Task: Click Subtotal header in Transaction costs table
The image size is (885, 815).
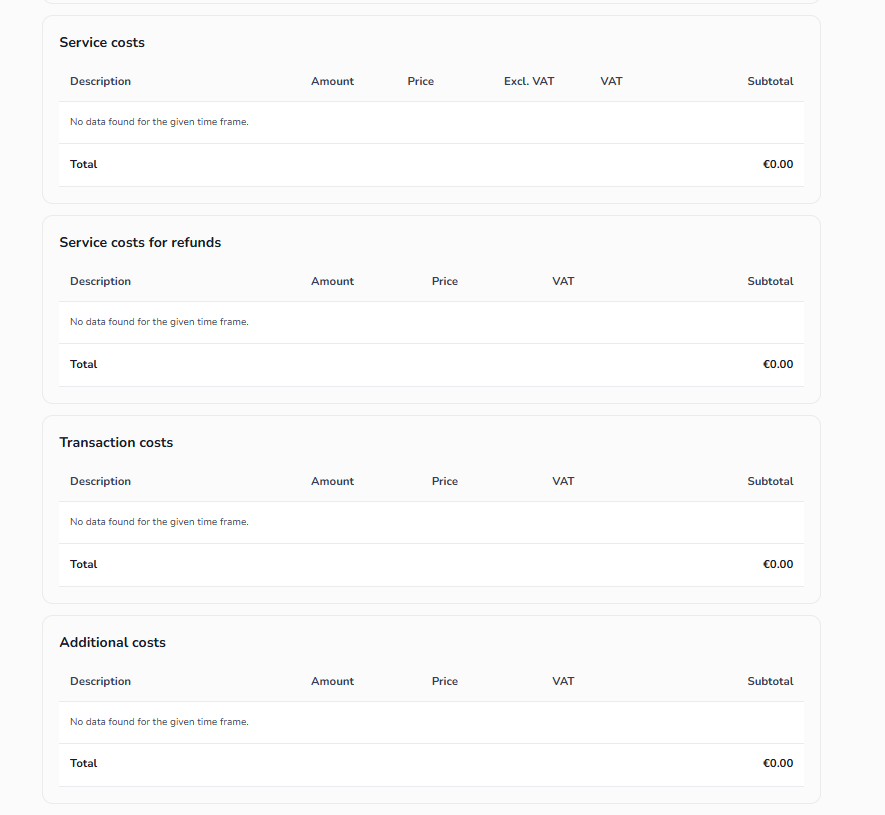Action: click(770, 482)
